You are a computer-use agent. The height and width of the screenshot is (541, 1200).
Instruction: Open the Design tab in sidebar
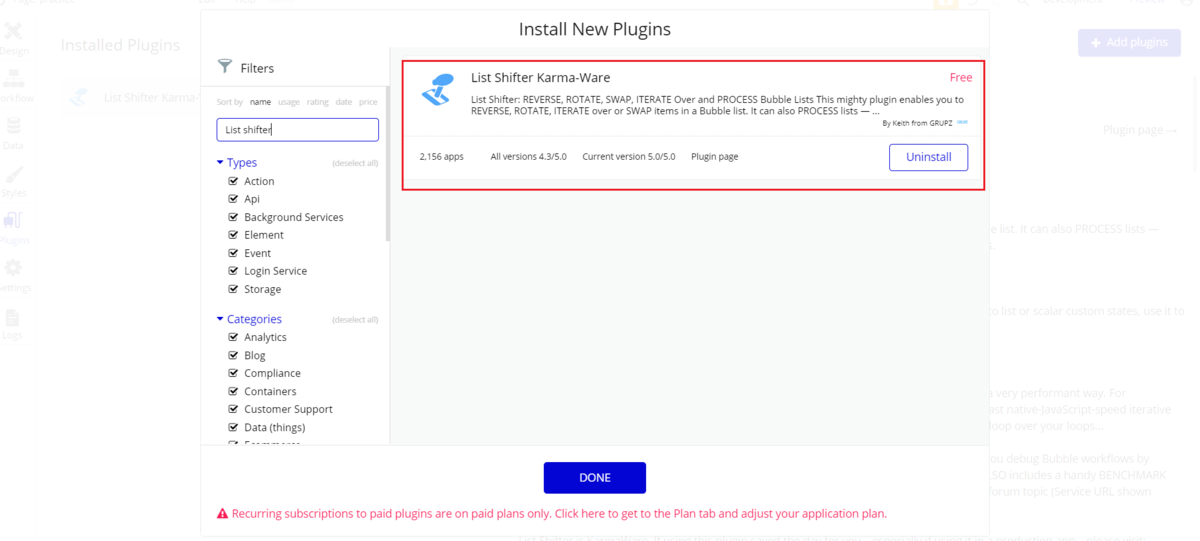[14, 40]
